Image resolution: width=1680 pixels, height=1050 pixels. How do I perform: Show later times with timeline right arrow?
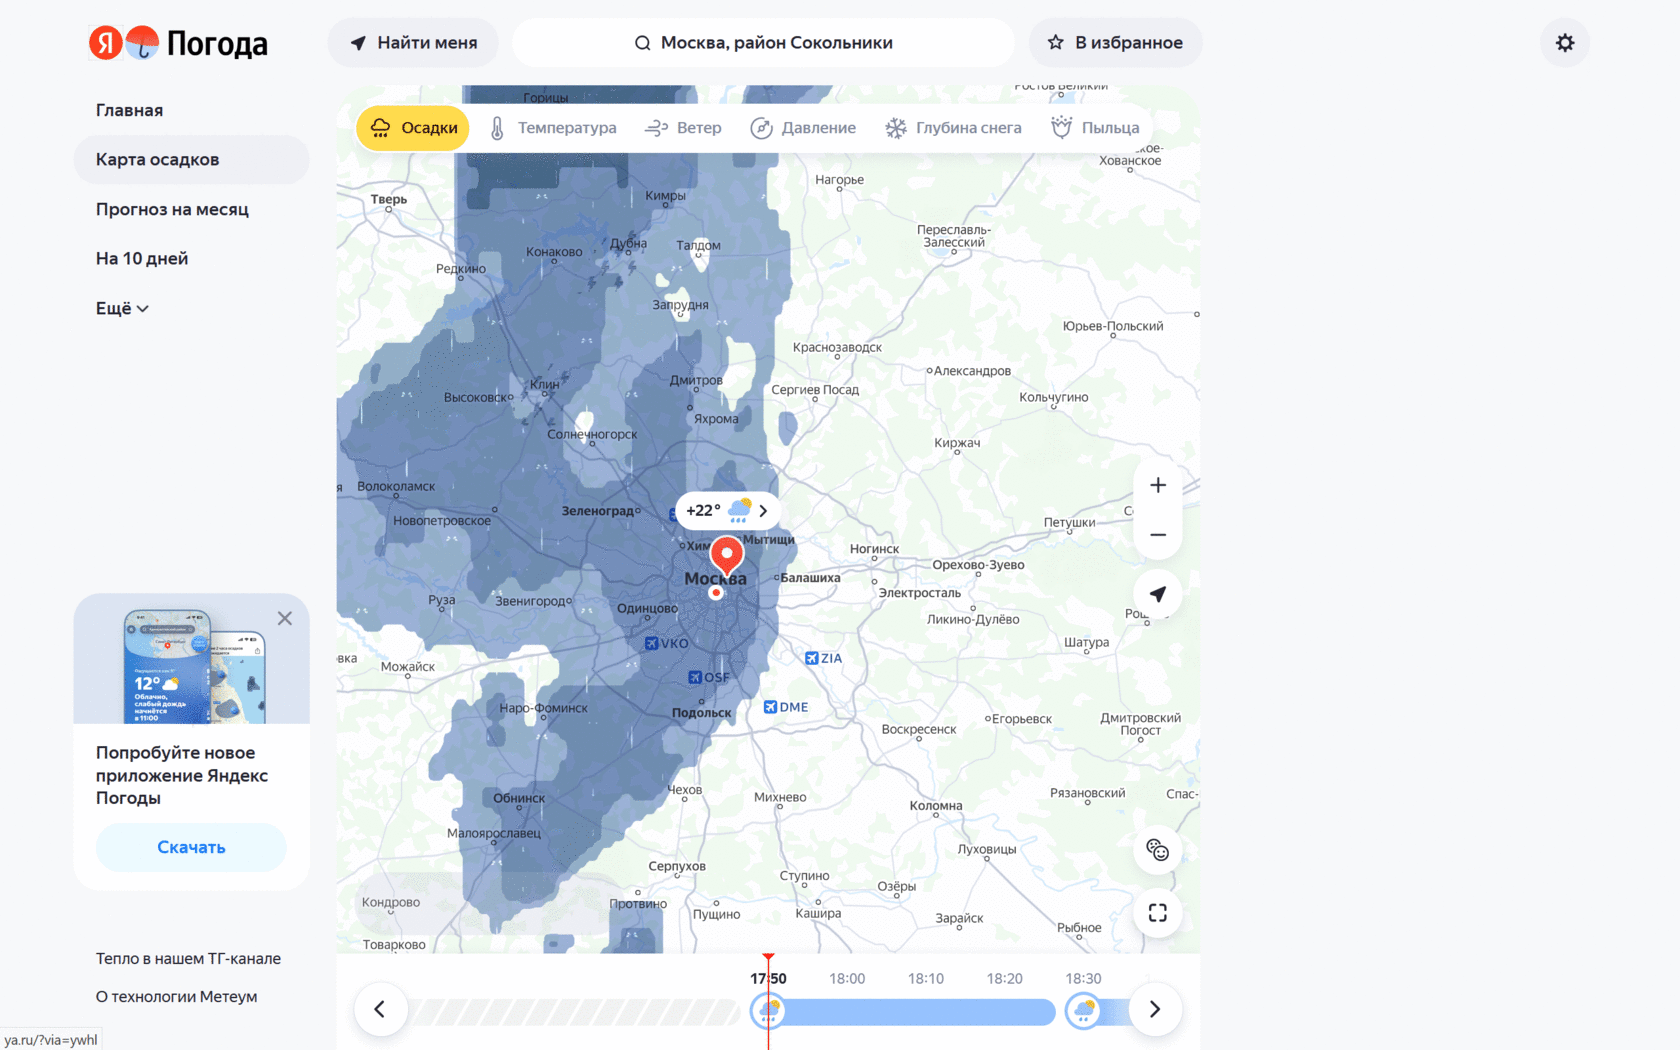pyautogui.click(x=1155, y=1009)
